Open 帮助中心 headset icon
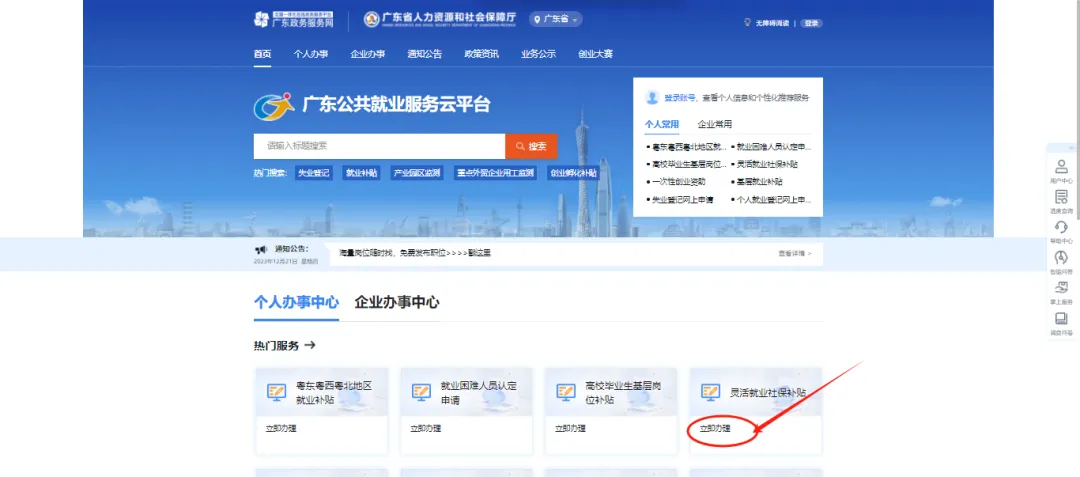The height and width of the screenshot is (477, 1080). tap(1061, 229)
